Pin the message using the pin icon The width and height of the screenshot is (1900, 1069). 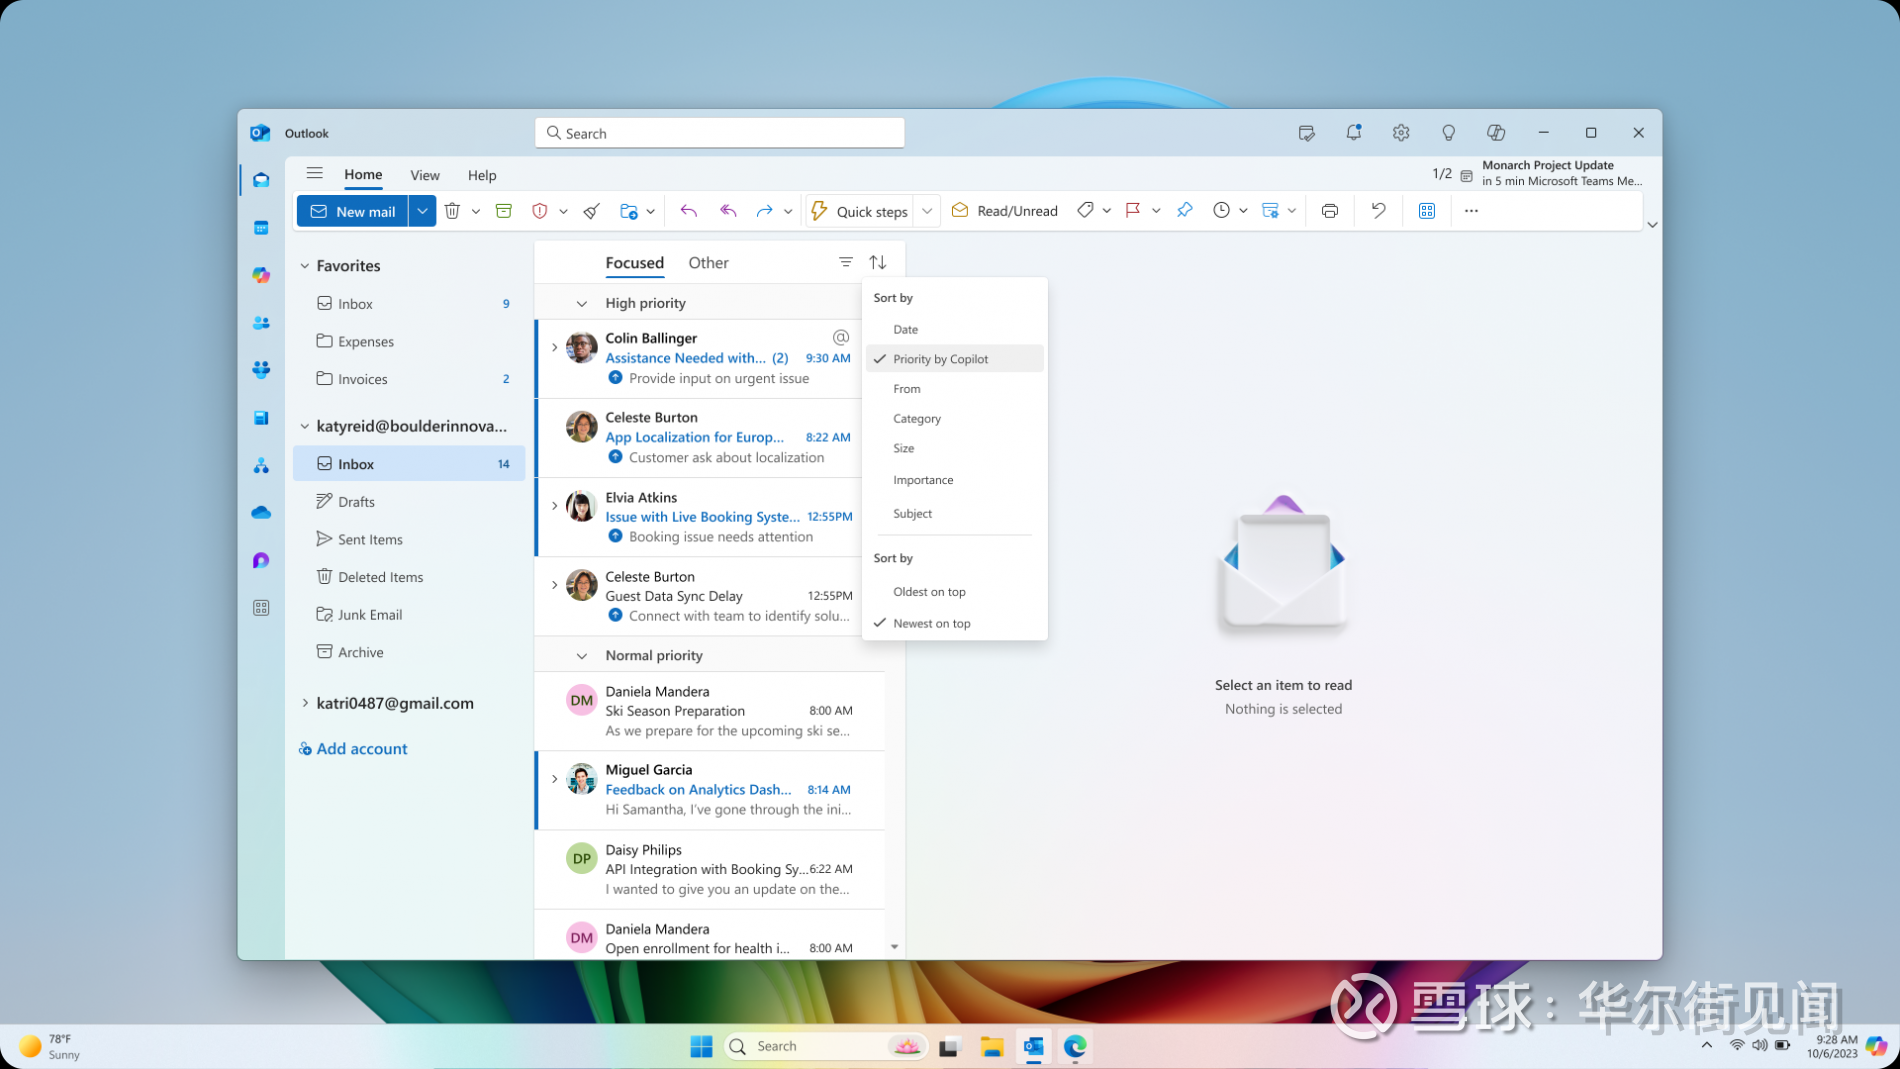pos(1184,211)
